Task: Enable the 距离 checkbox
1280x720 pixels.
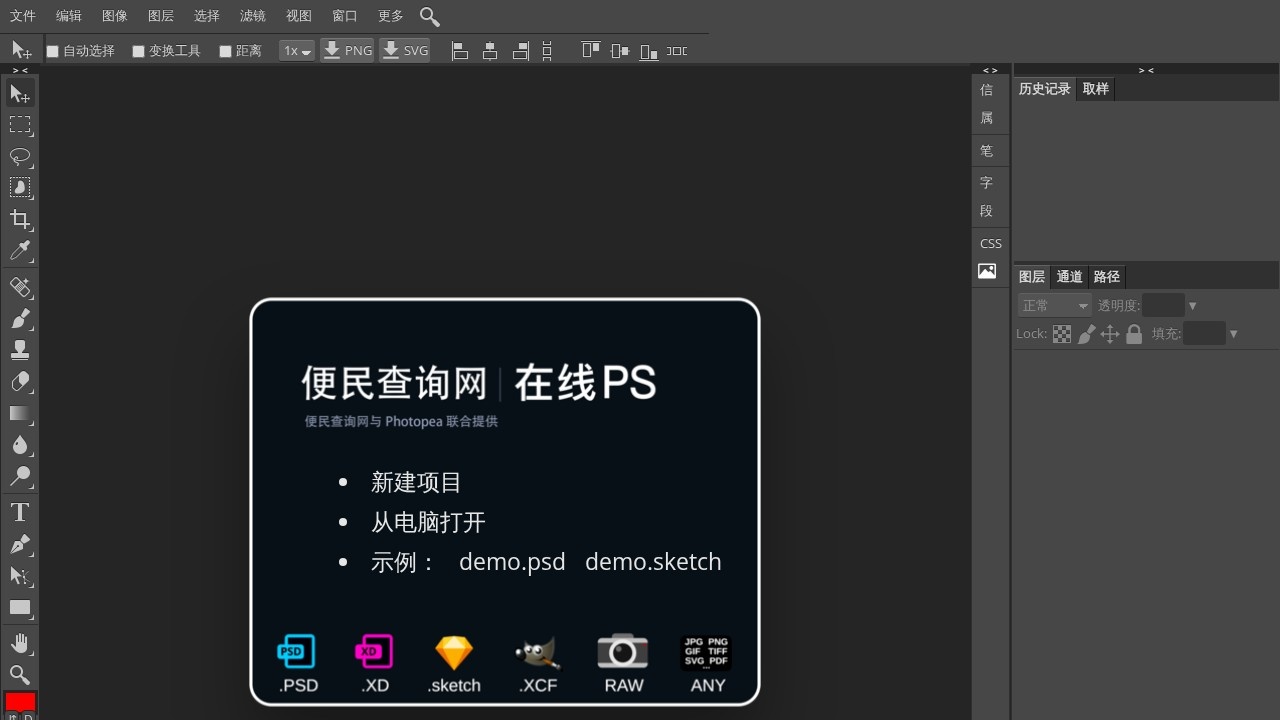Action: tap(226, 51)
